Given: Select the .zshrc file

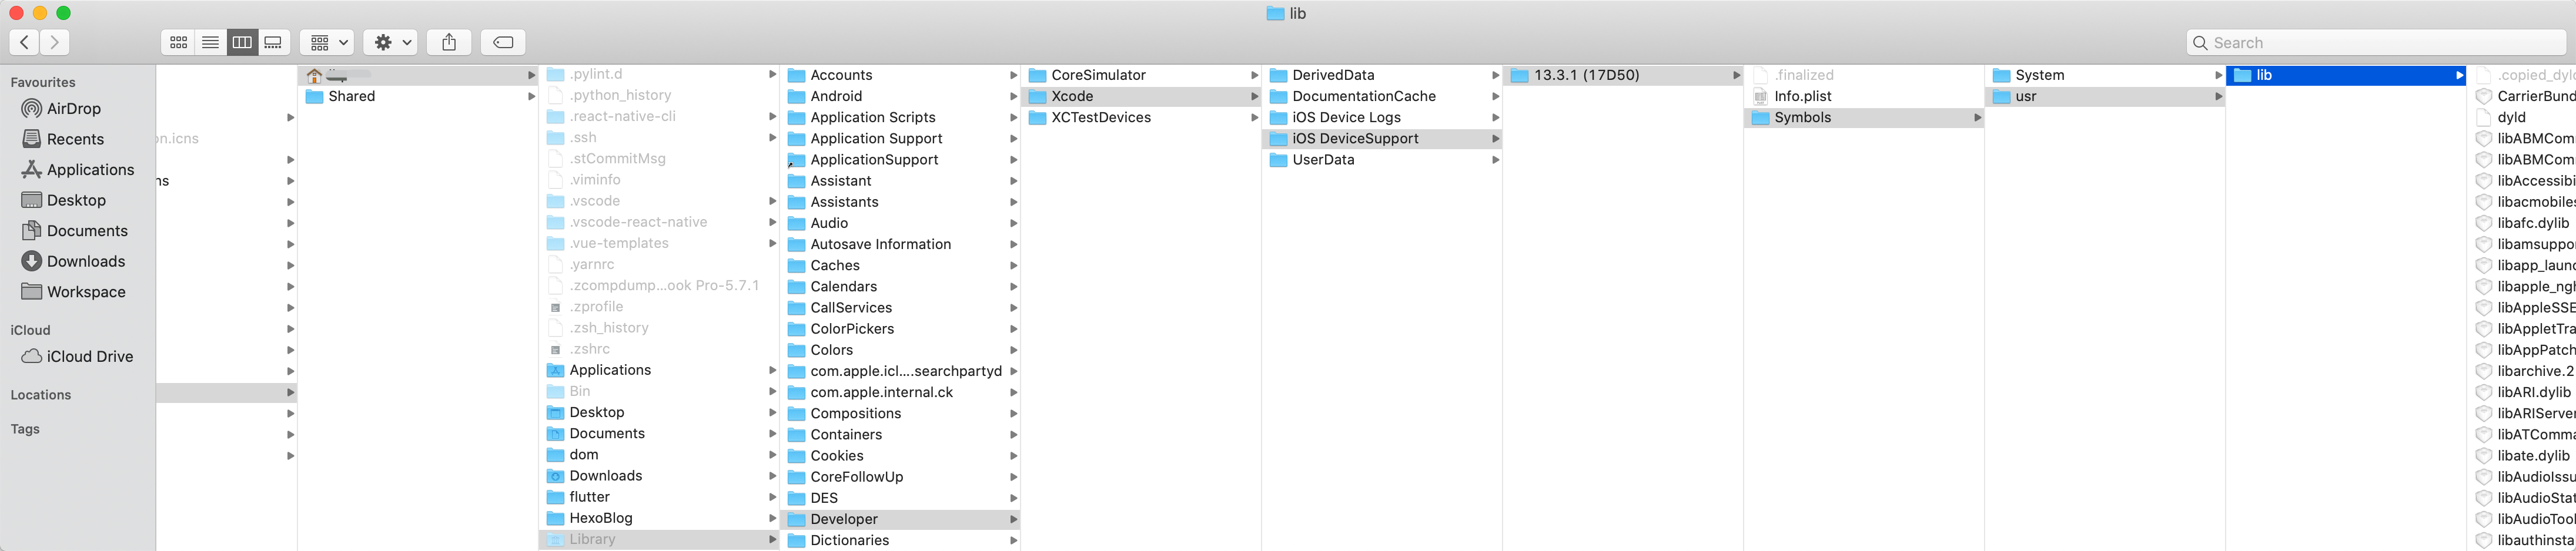Looking at the screenshot, I should click(x=659, y=349).
